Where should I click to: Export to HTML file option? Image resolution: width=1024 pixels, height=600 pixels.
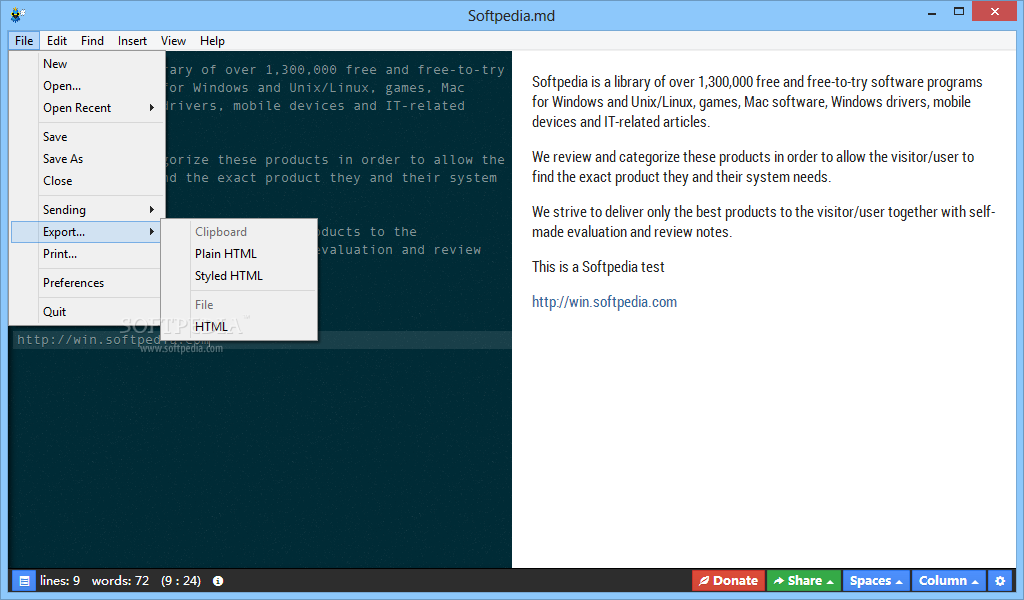[239, 326]
